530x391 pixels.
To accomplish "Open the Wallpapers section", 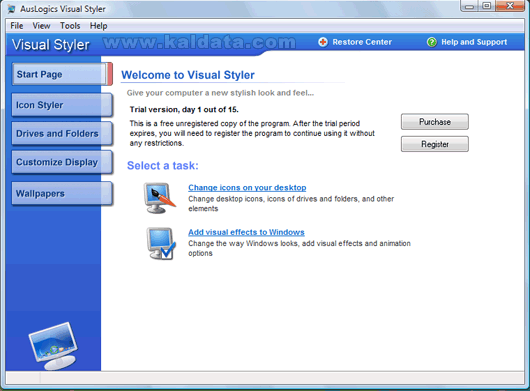I will click(62, 193).
